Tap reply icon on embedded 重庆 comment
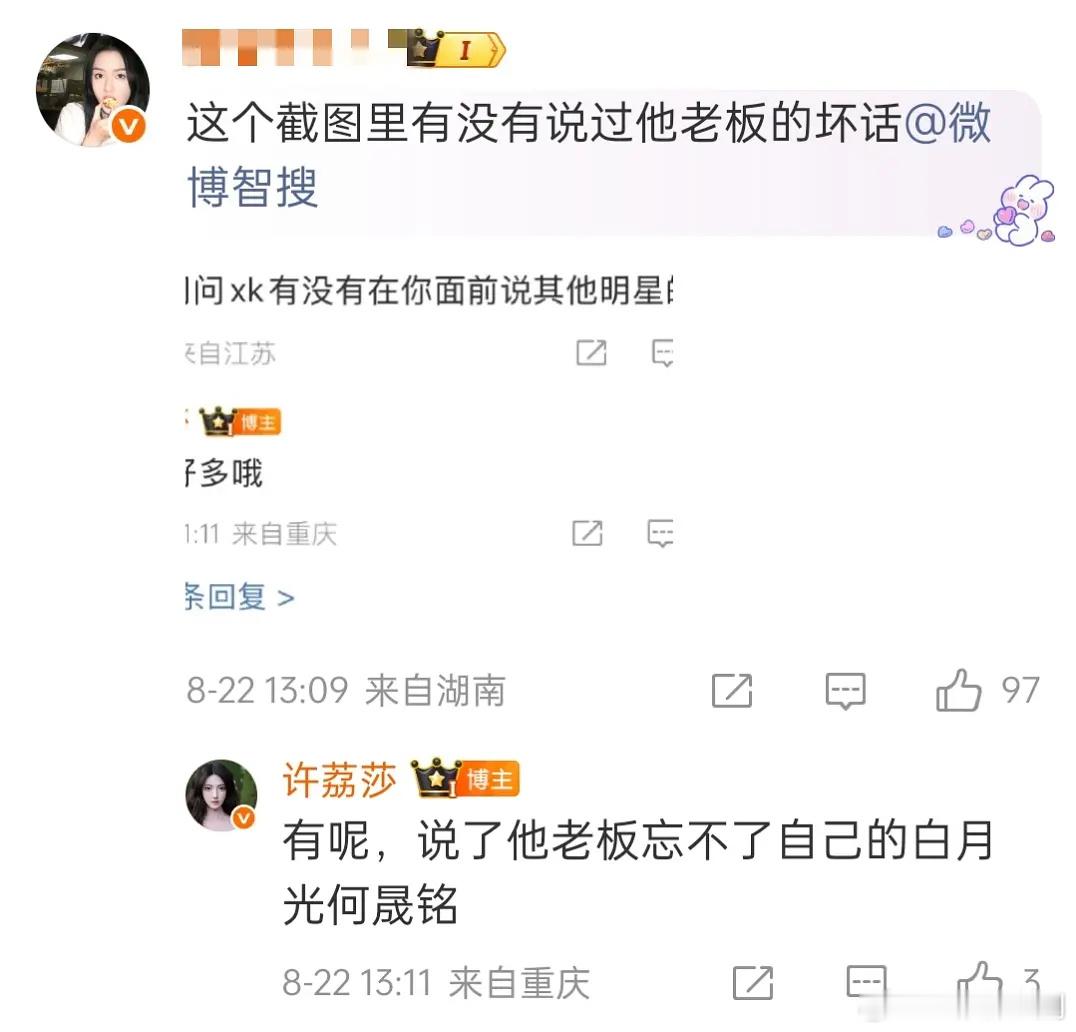This screenshot has height=1032, width=1076. point(660,533)
